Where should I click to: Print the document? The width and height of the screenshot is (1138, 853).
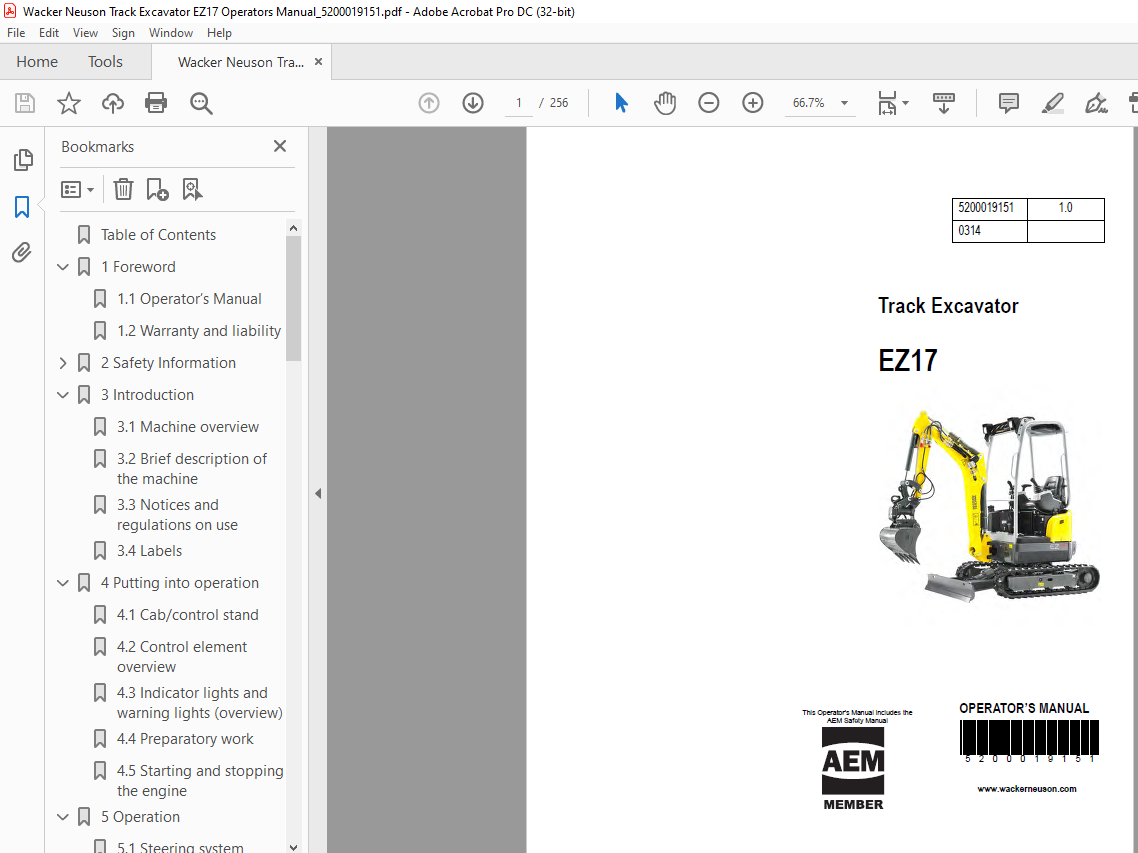point(156,103)
